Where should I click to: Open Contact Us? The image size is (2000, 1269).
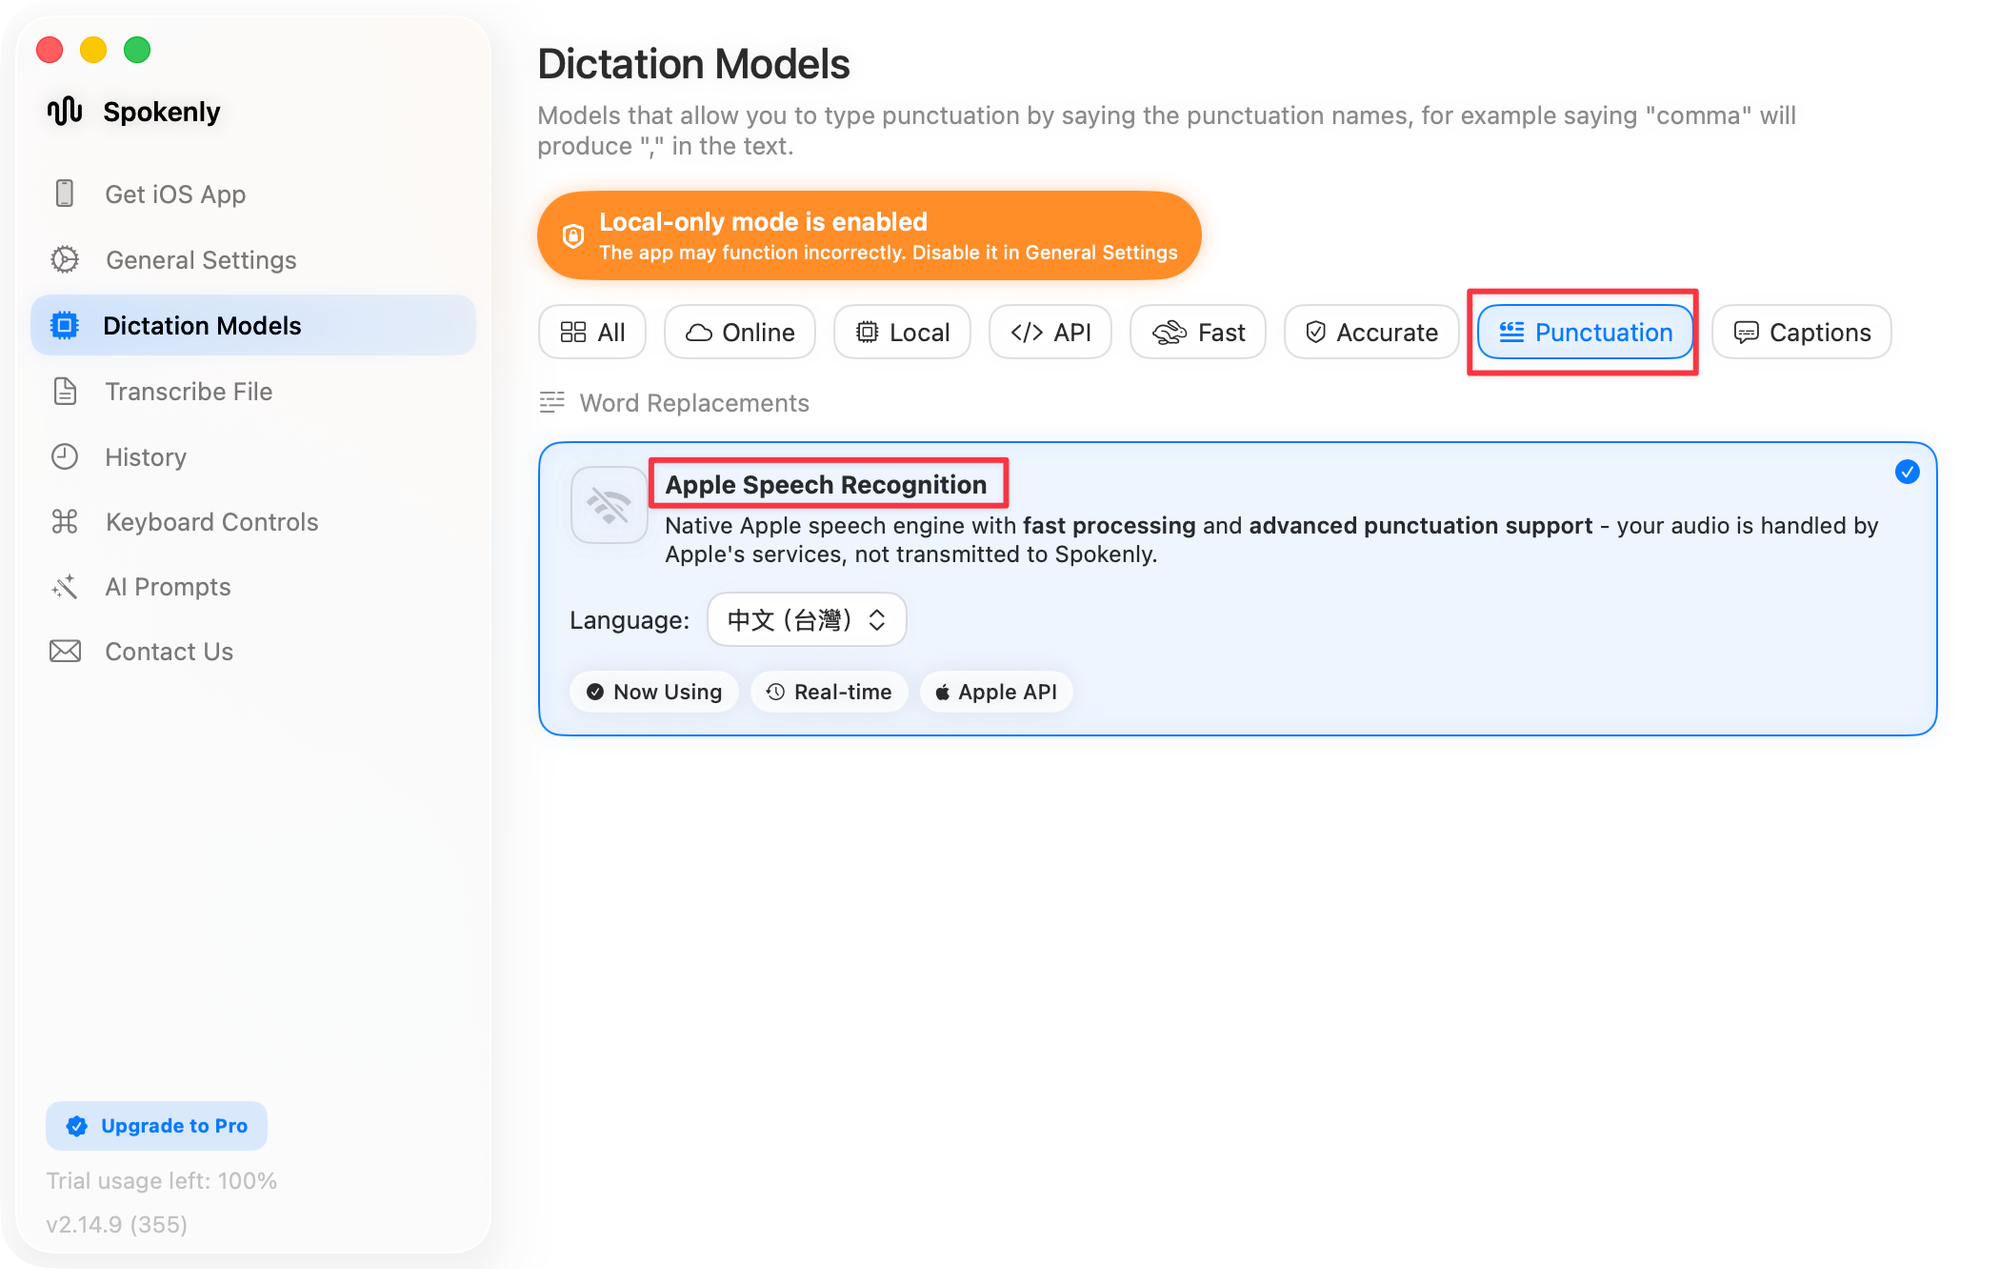click(x=168, y=651)
